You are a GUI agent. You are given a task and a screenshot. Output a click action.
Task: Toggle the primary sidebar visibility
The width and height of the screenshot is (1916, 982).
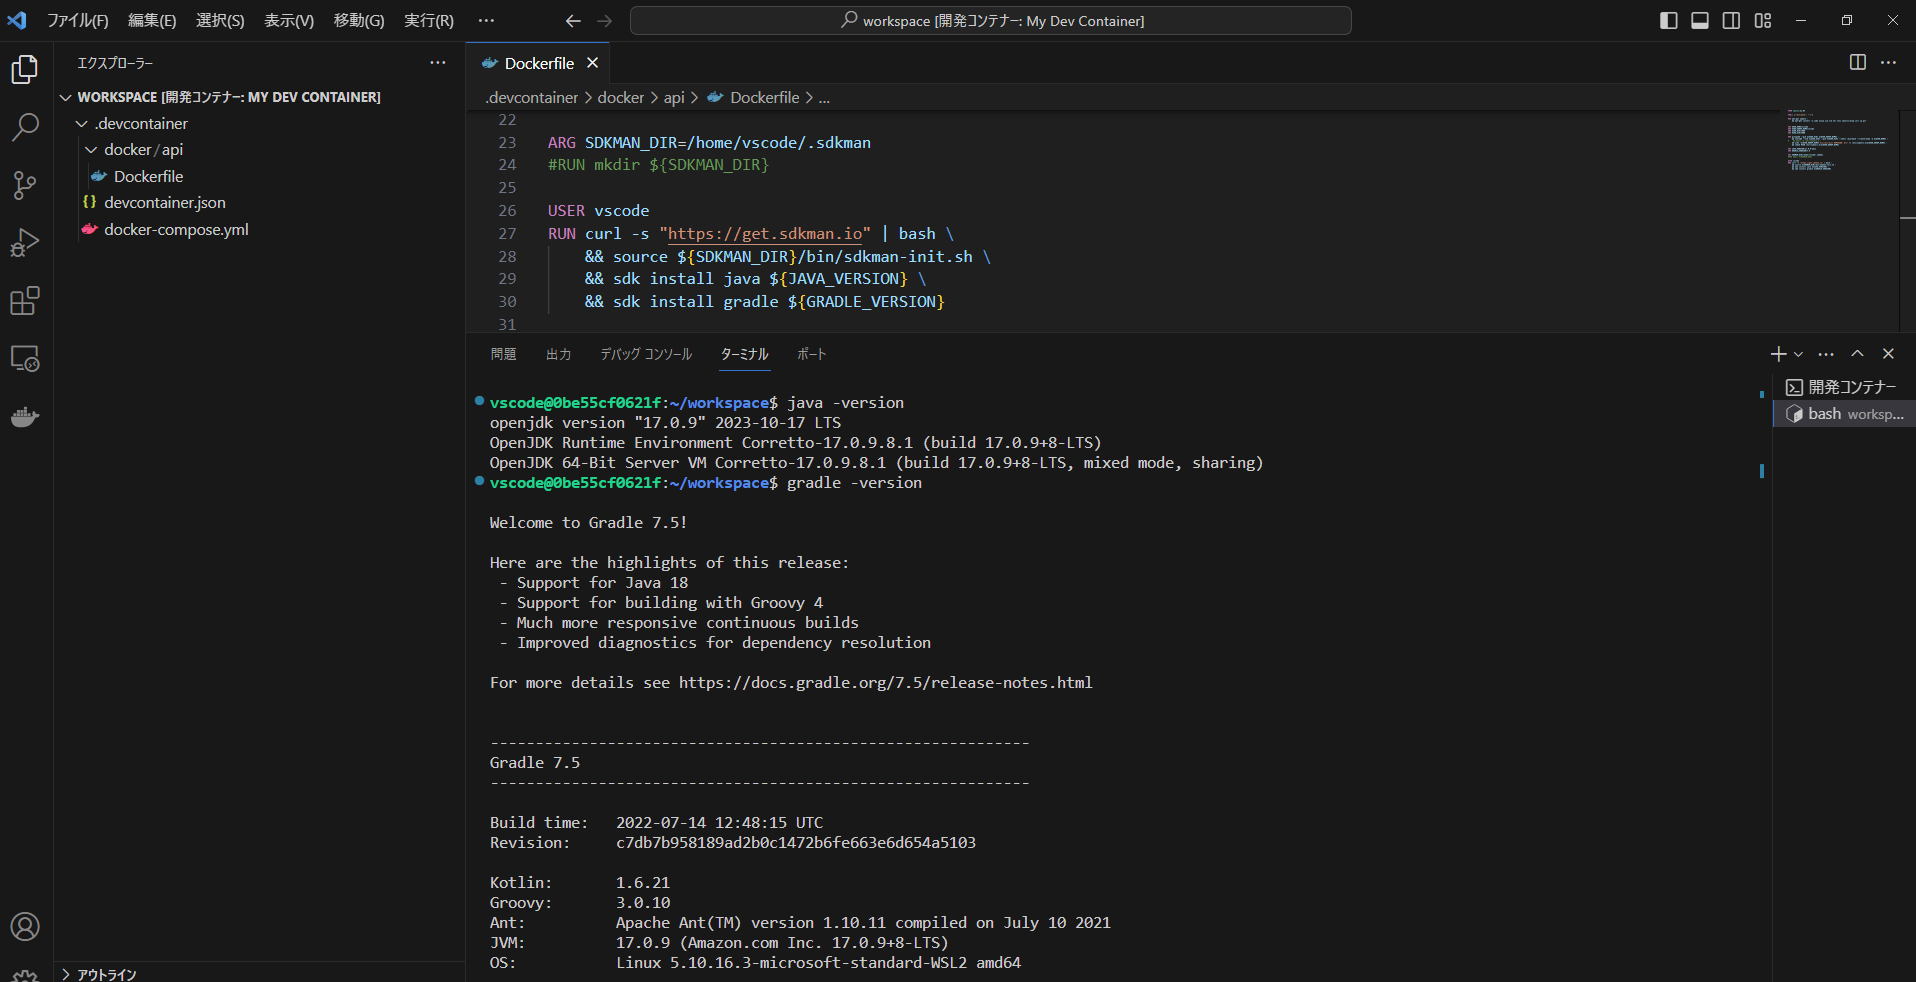[1669, 20]
